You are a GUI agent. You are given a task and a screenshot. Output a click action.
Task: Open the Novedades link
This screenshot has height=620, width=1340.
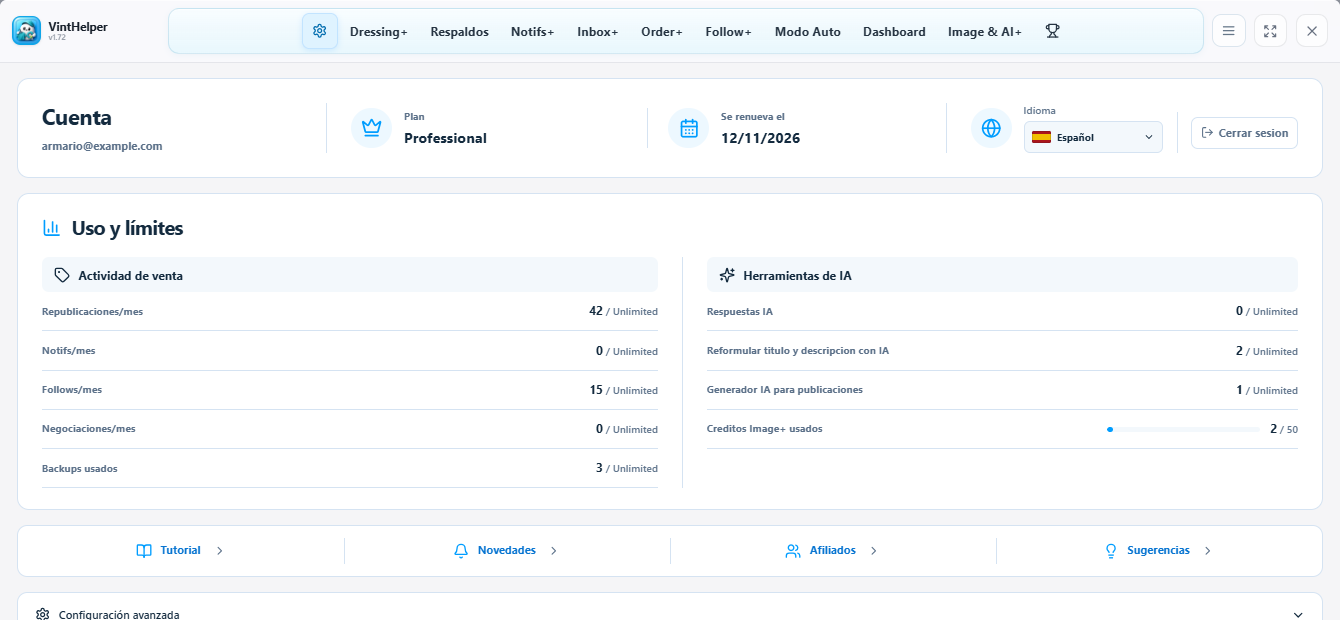point(507,551)
